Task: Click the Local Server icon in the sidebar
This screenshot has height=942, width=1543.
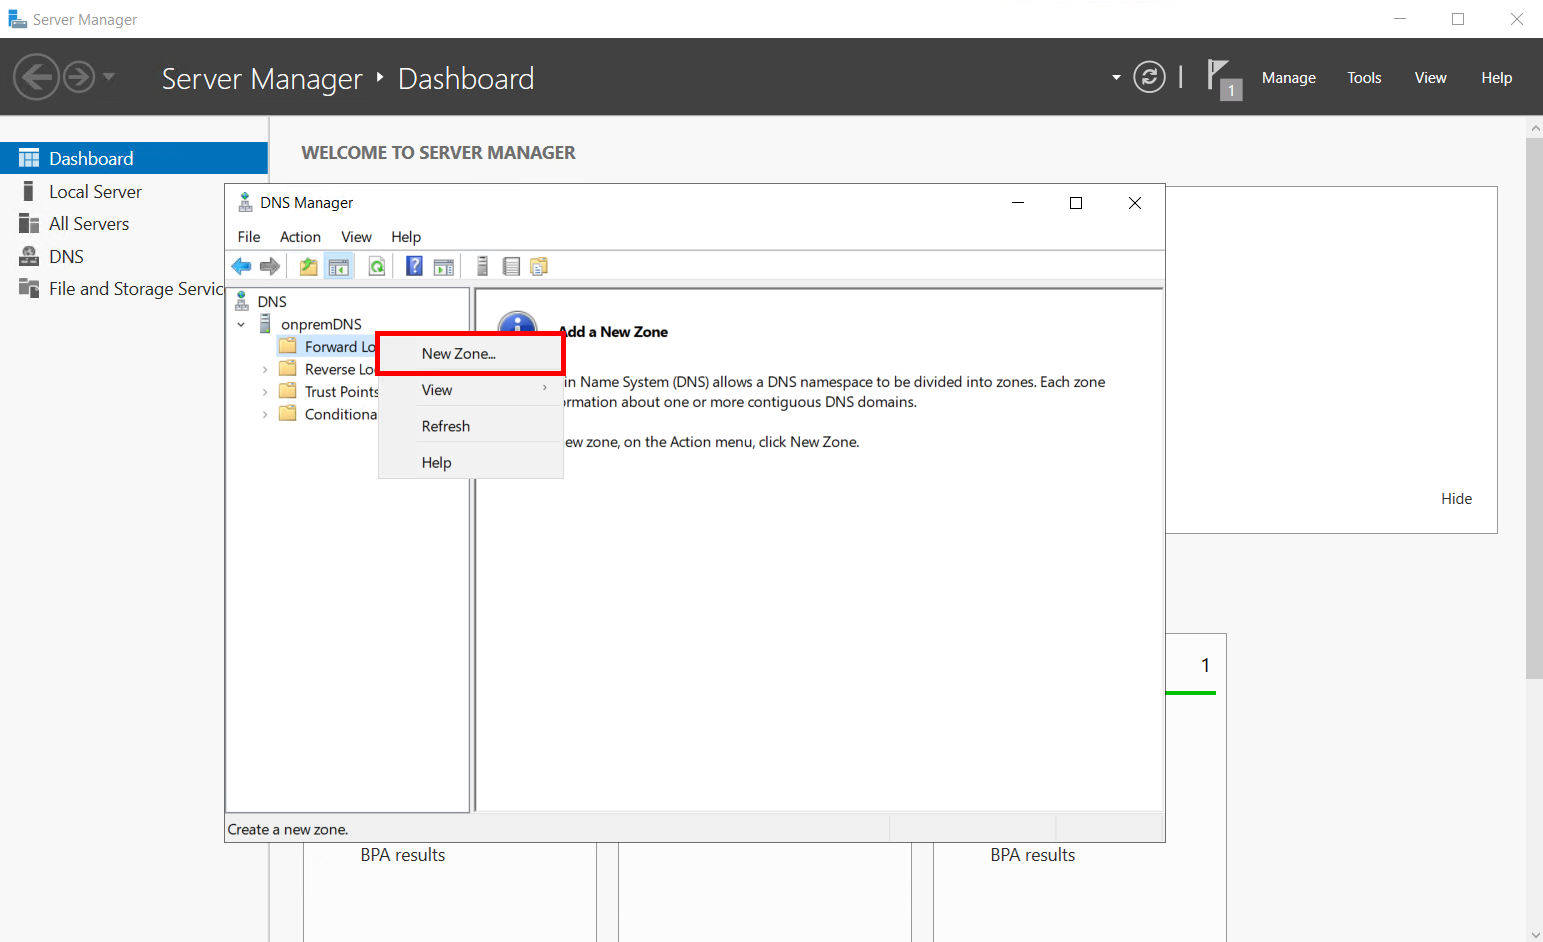Action: pyautogui.click(x=29, y=191)
